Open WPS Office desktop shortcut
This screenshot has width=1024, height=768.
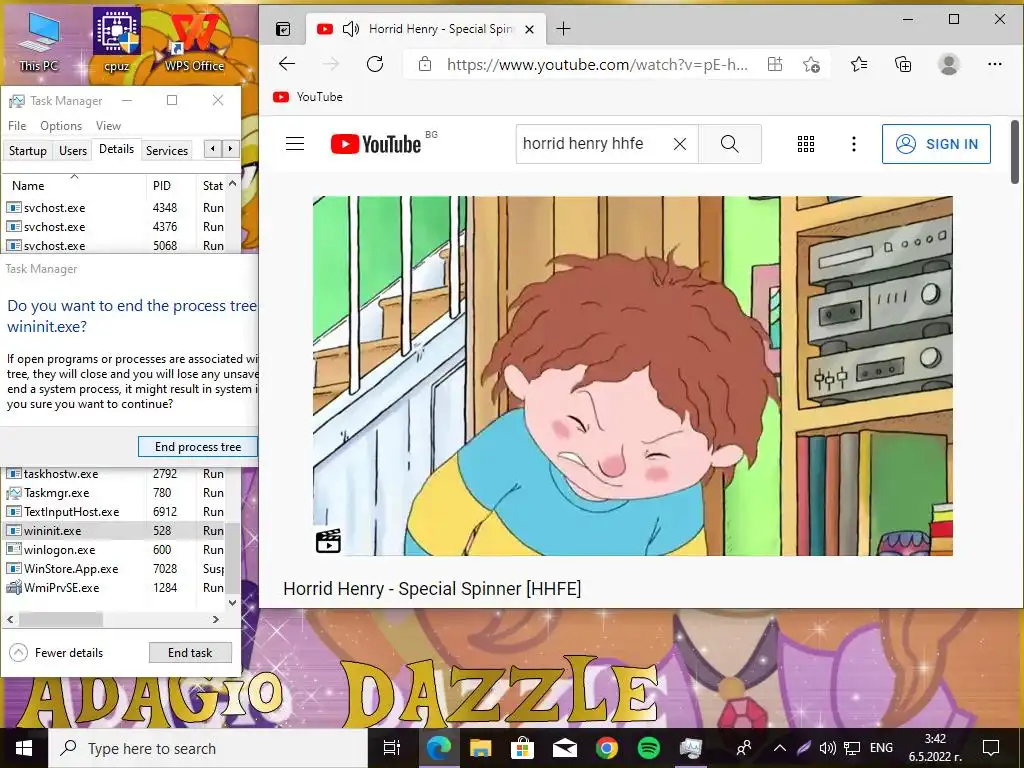pos(194,42)
